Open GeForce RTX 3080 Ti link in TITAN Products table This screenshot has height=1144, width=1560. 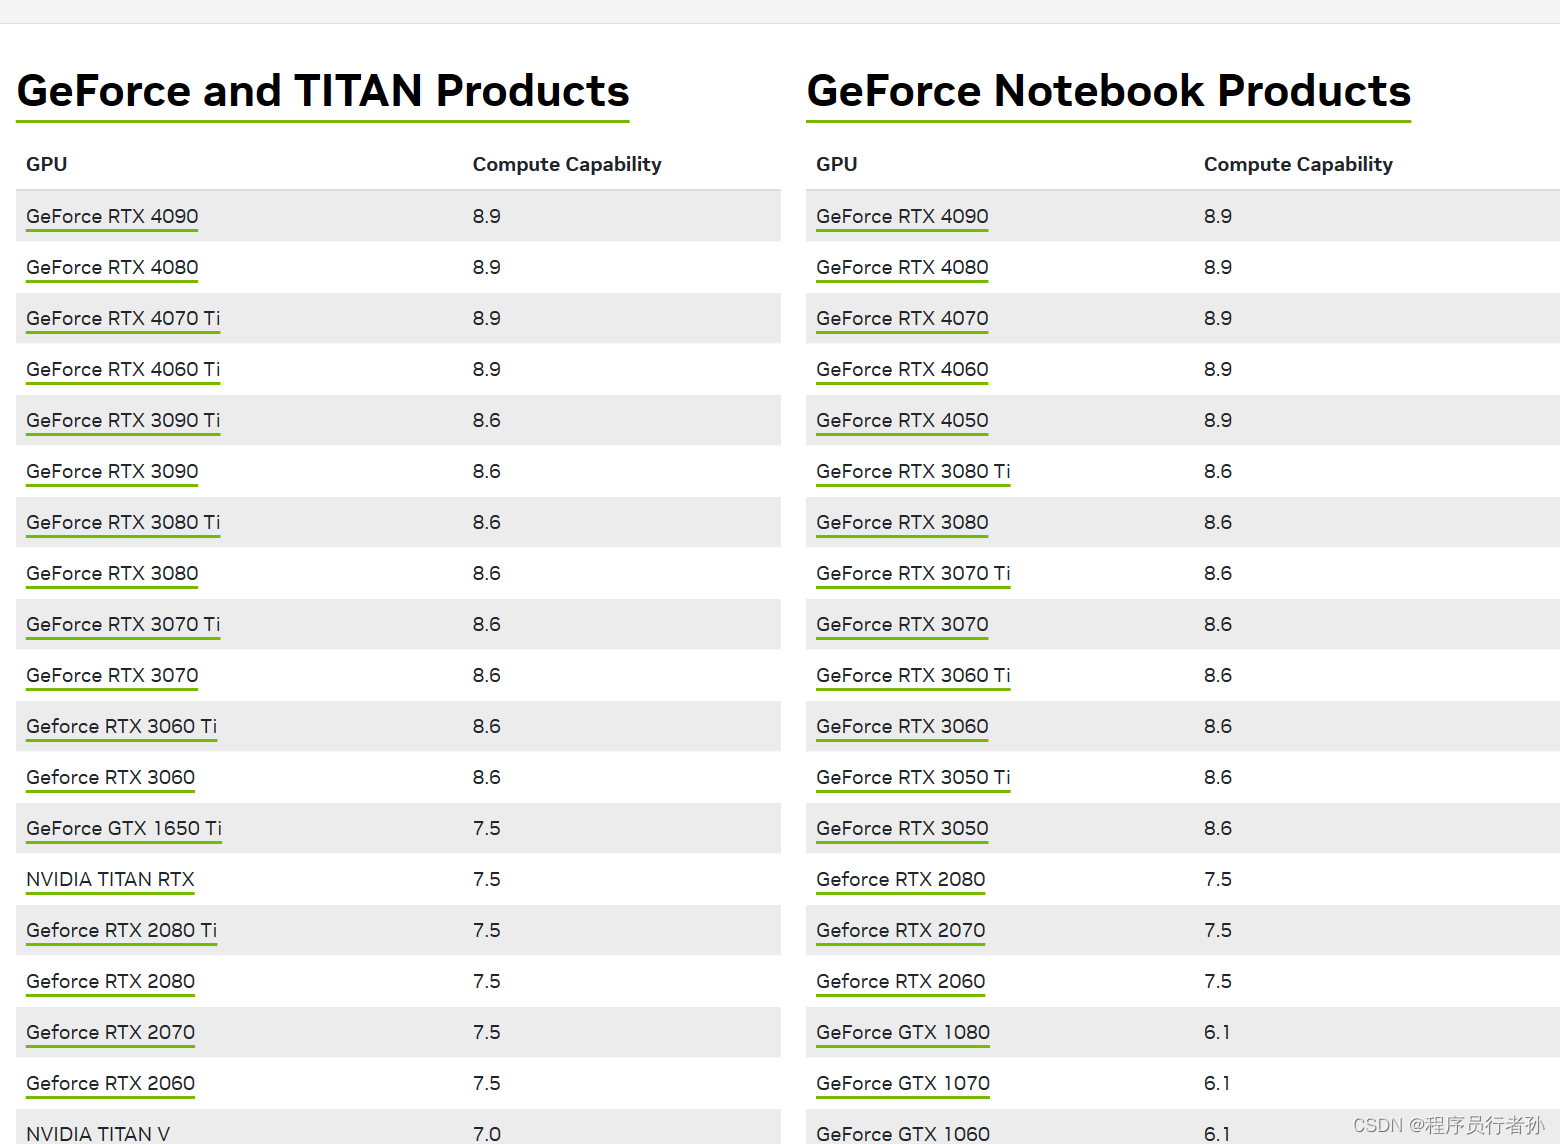click(123, 522)
